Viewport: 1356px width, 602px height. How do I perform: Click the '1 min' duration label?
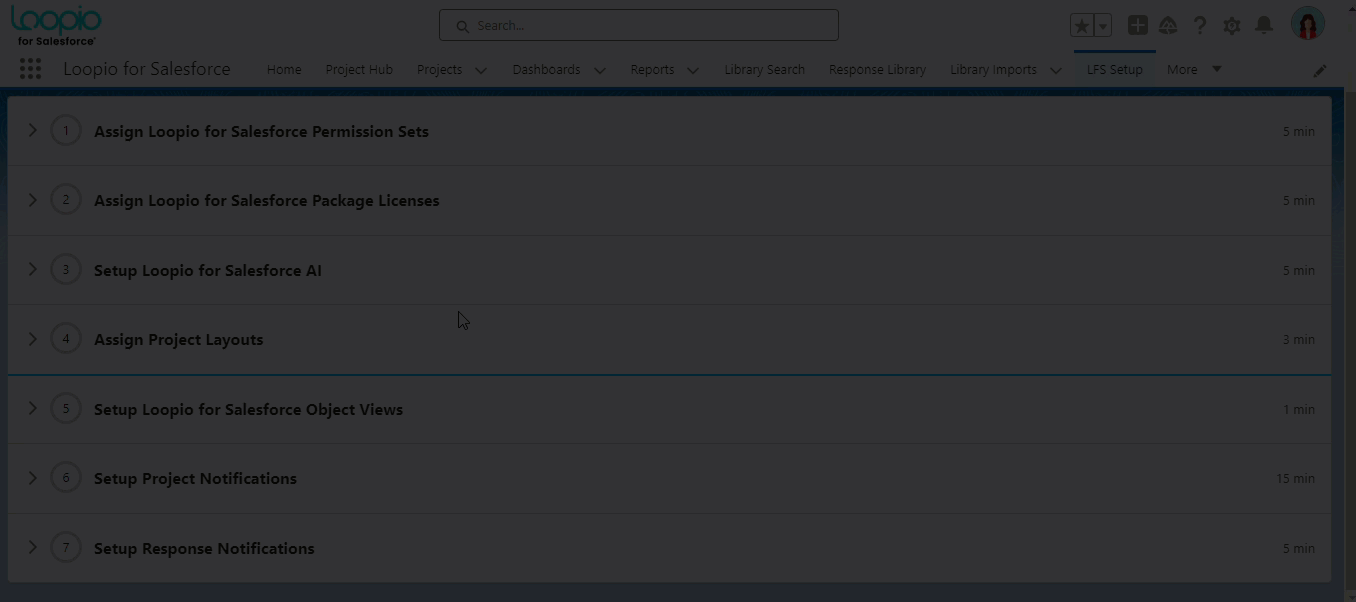tap(1299, 409)
